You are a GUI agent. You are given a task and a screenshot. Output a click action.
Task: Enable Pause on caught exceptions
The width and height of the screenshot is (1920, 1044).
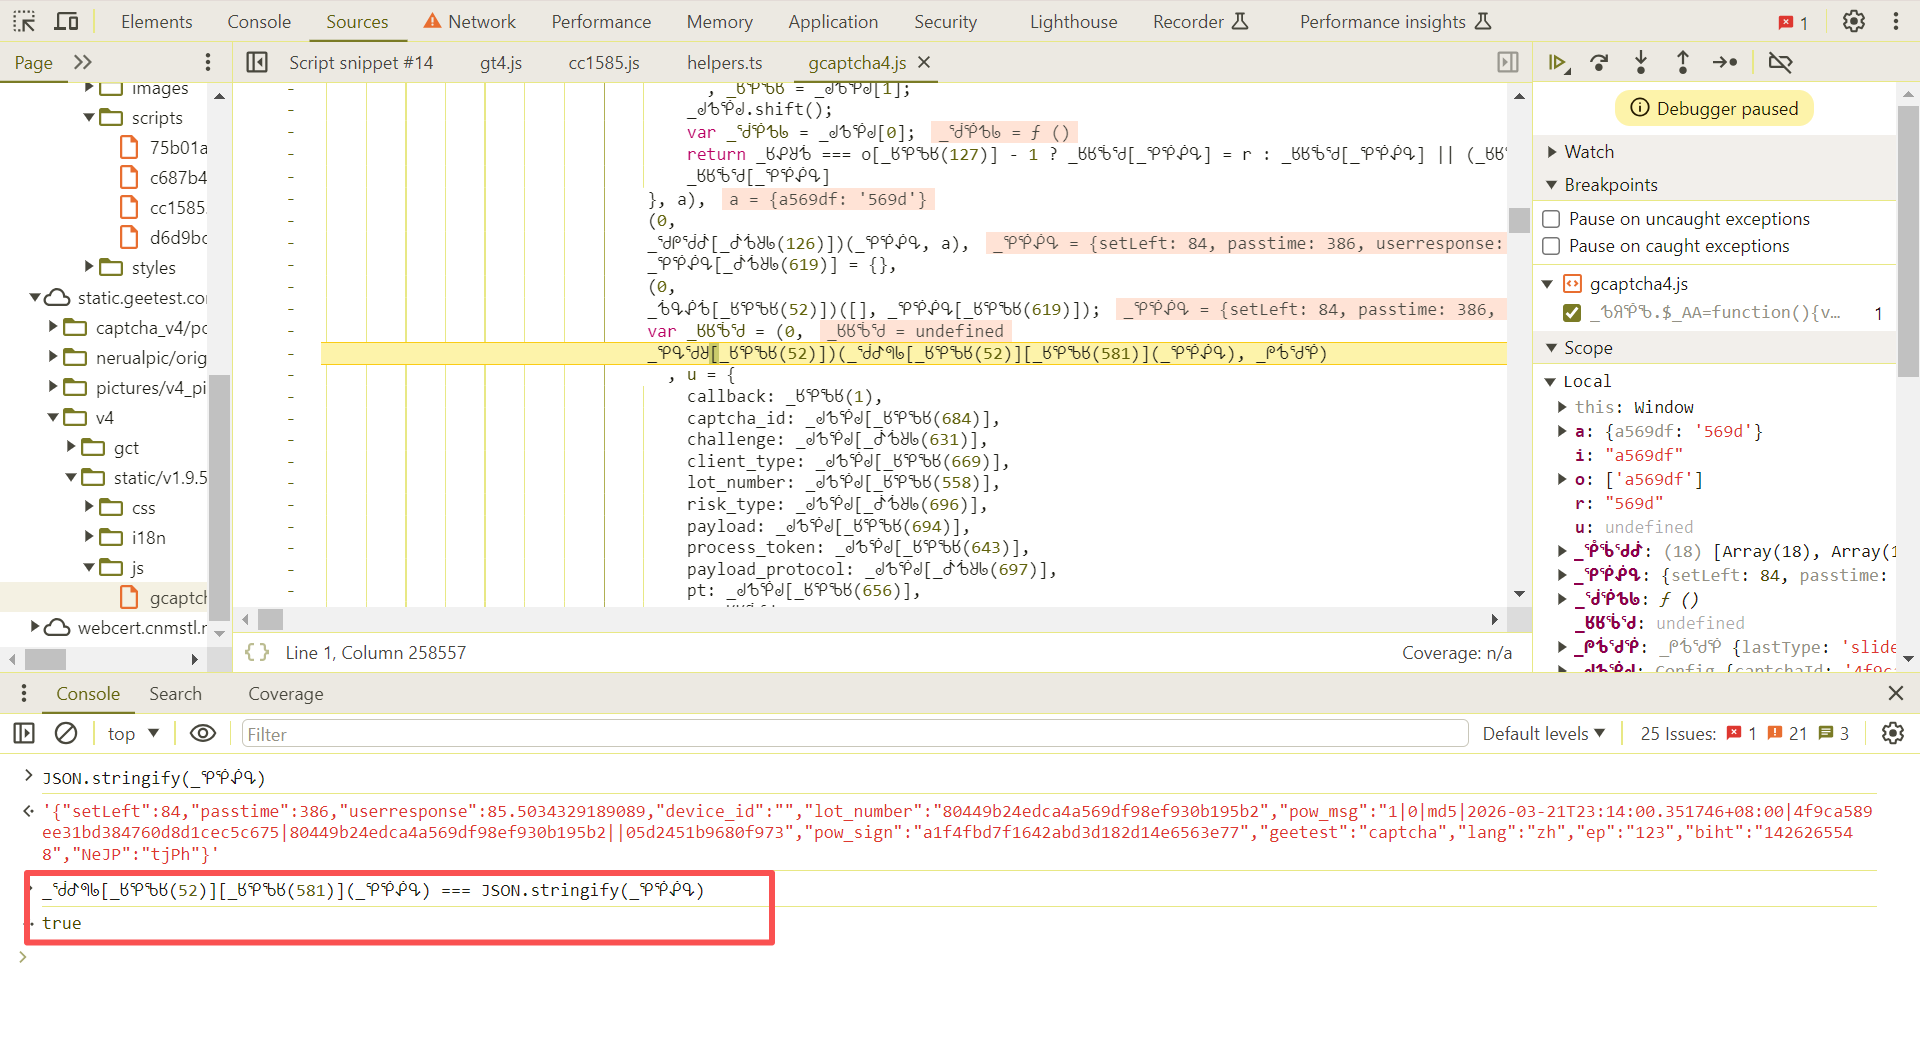pyautogui.click(x=1551, y=246)
